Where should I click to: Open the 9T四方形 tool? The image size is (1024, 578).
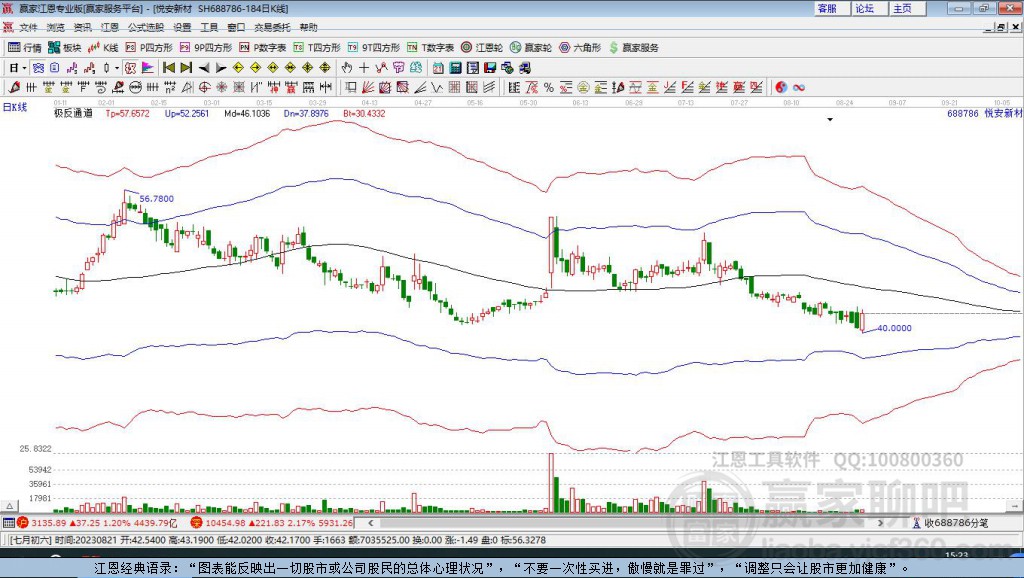pos(374,48)
